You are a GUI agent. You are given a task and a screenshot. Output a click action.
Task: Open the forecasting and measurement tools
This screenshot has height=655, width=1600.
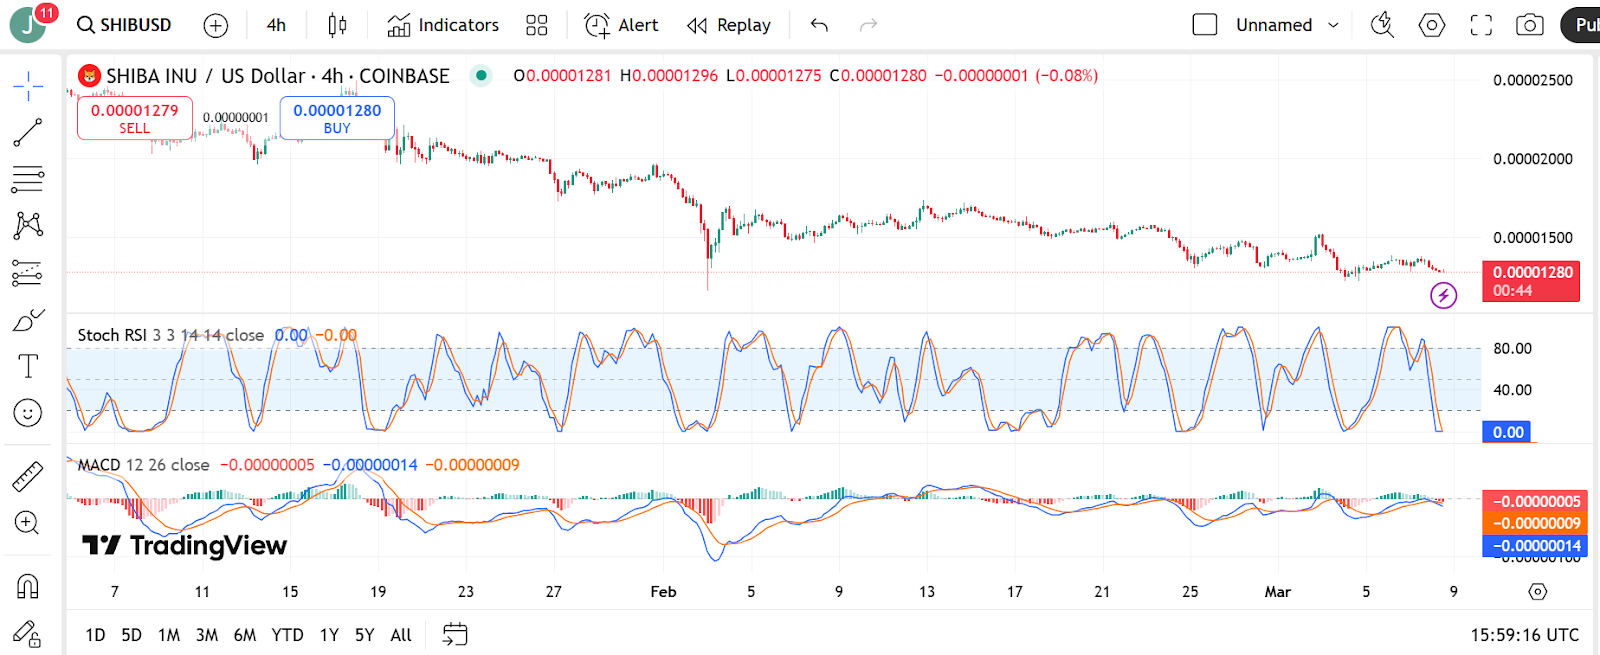(x=28, y=272)
